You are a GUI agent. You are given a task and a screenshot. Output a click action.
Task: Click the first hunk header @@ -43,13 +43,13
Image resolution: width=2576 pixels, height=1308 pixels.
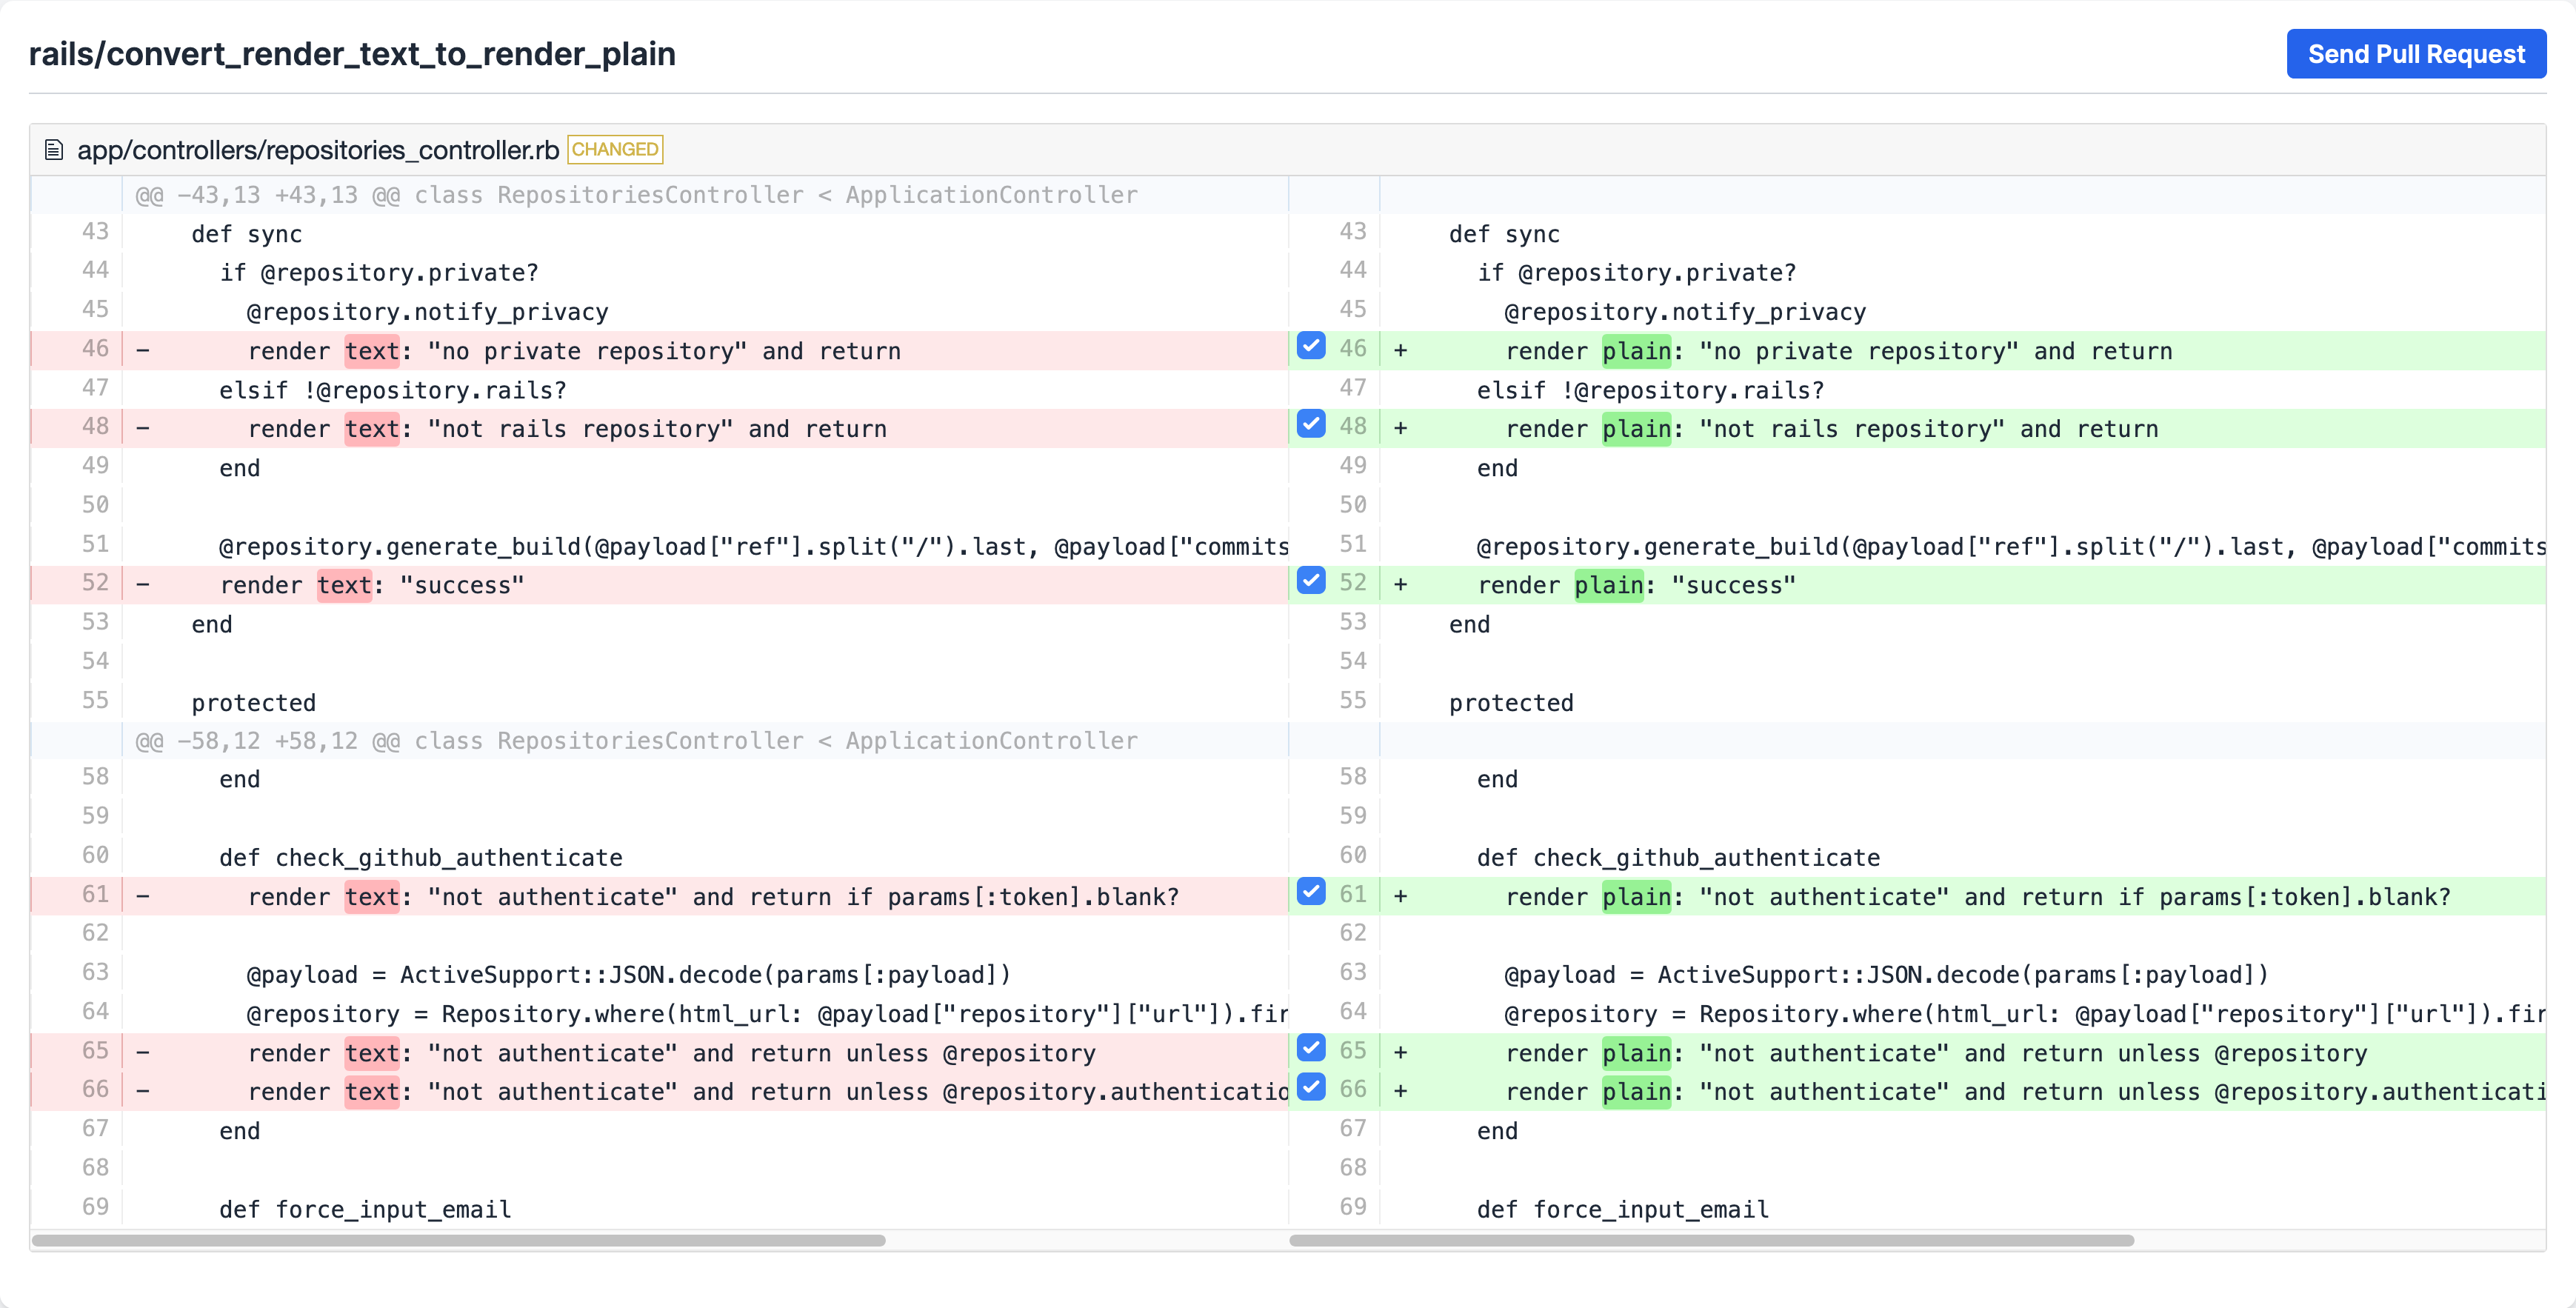pyautogui.click(x=636, y=195)
